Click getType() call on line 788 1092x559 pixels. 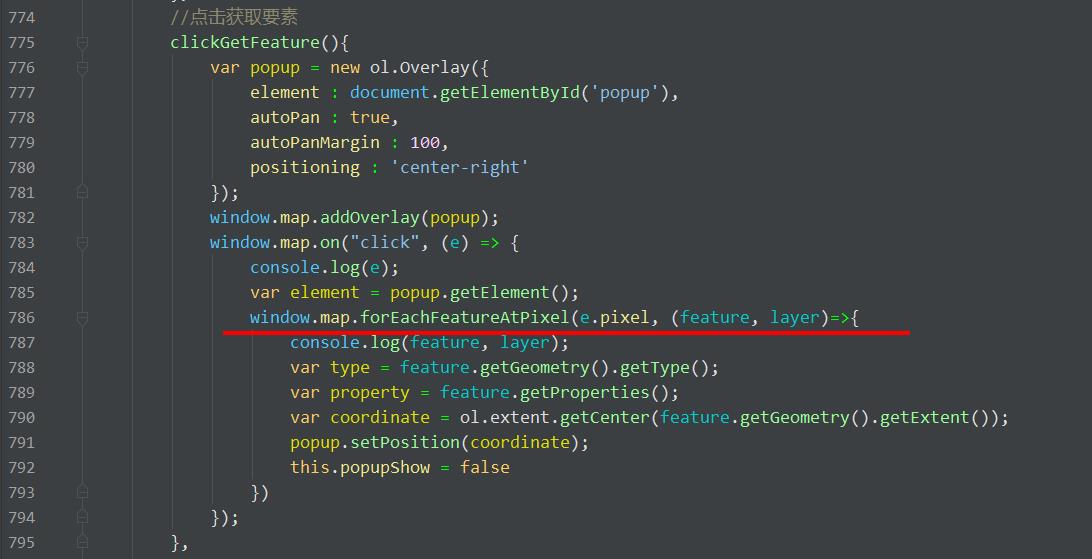tap(664, 368)
